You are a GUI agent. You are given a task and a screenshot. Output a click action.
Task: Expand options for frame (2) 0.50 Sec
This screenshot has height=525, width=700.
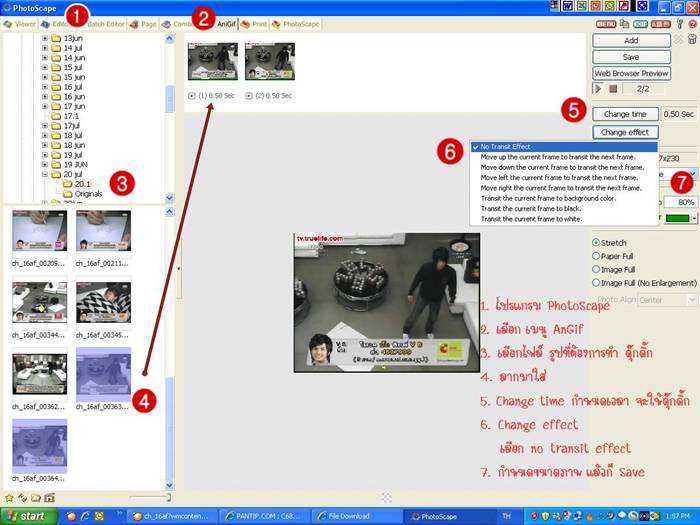click(249, 96)
